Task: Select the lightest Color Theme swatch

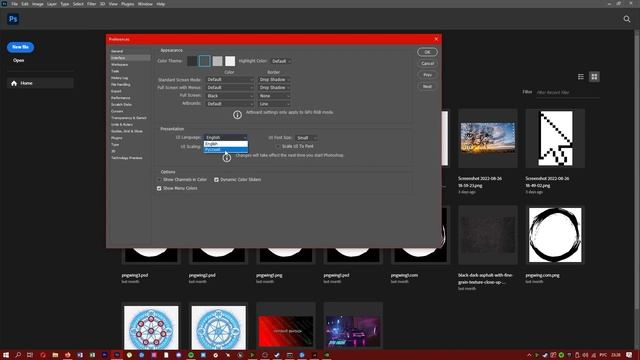Action: (230, 61)
